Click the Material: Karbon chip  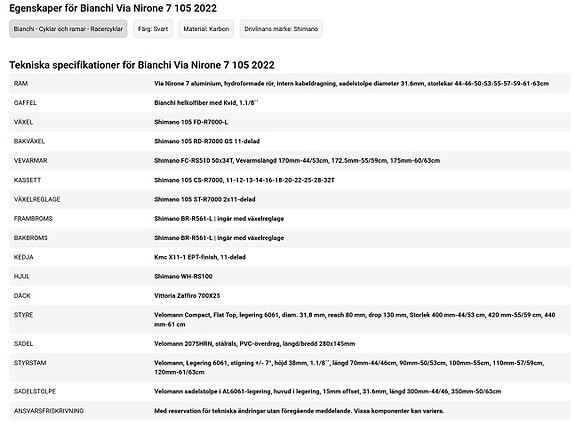pos(206,29)
